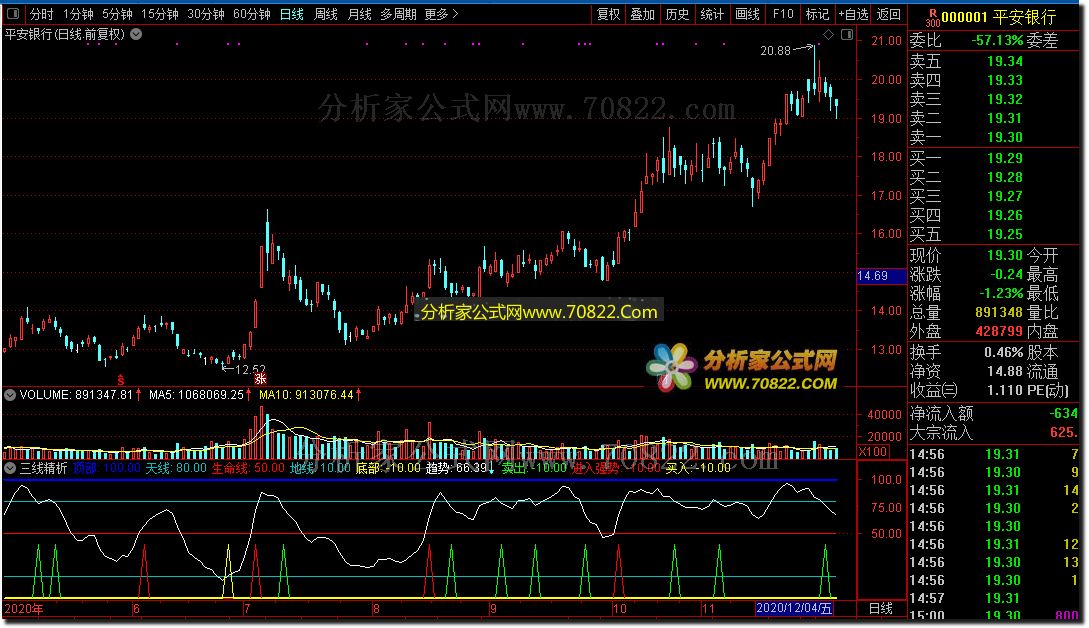Add stock via +自选 button
The height and width of the screenshot is (628, 1089).
pyautogui.click(x=854, y=14)
